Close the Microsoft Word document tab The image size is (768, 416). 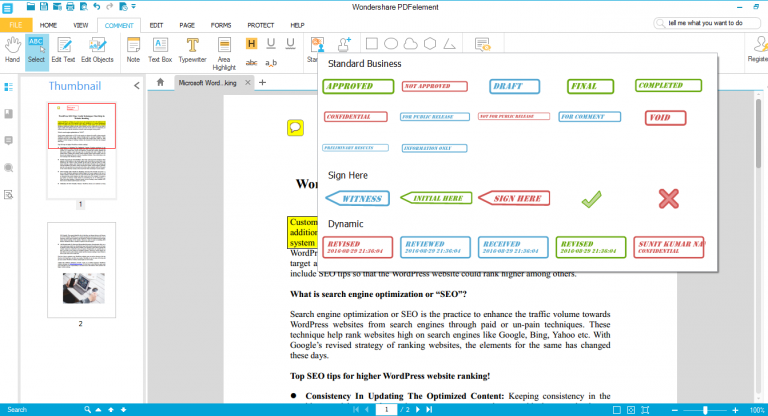click(248, 82)
